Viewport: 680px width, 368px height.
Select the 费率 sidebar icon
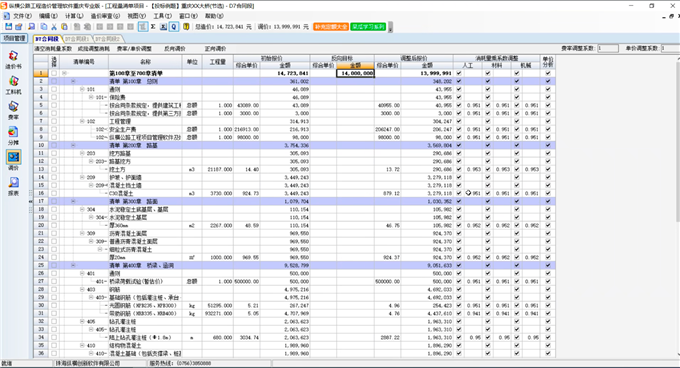pos(13,110)
